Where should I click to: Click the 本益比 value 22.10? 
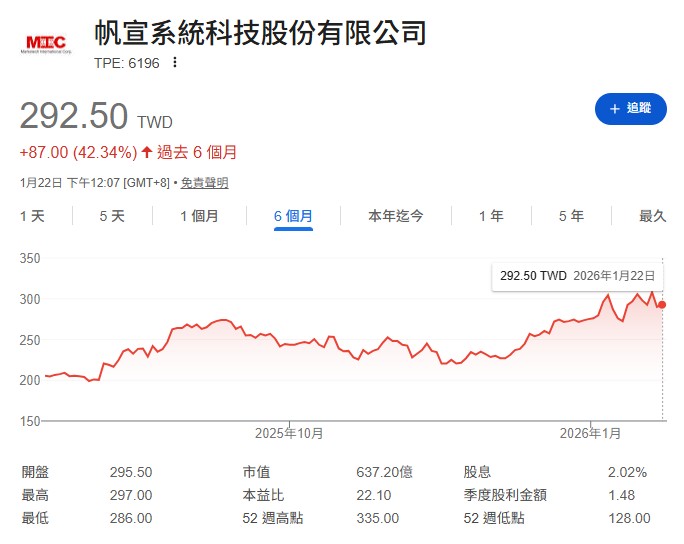374,495
